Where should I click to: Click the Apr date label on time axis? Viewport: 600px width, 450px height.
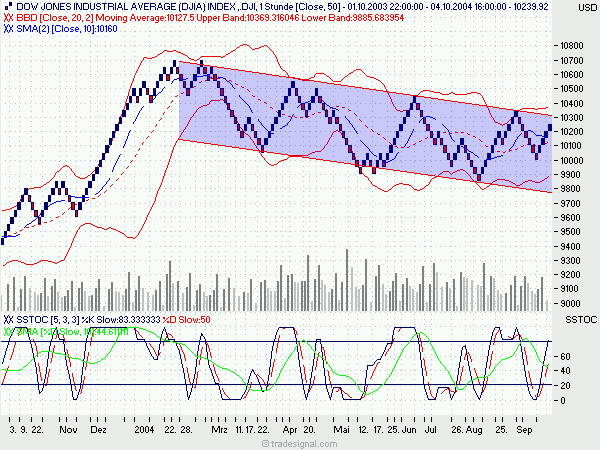(x=290, y=430)
